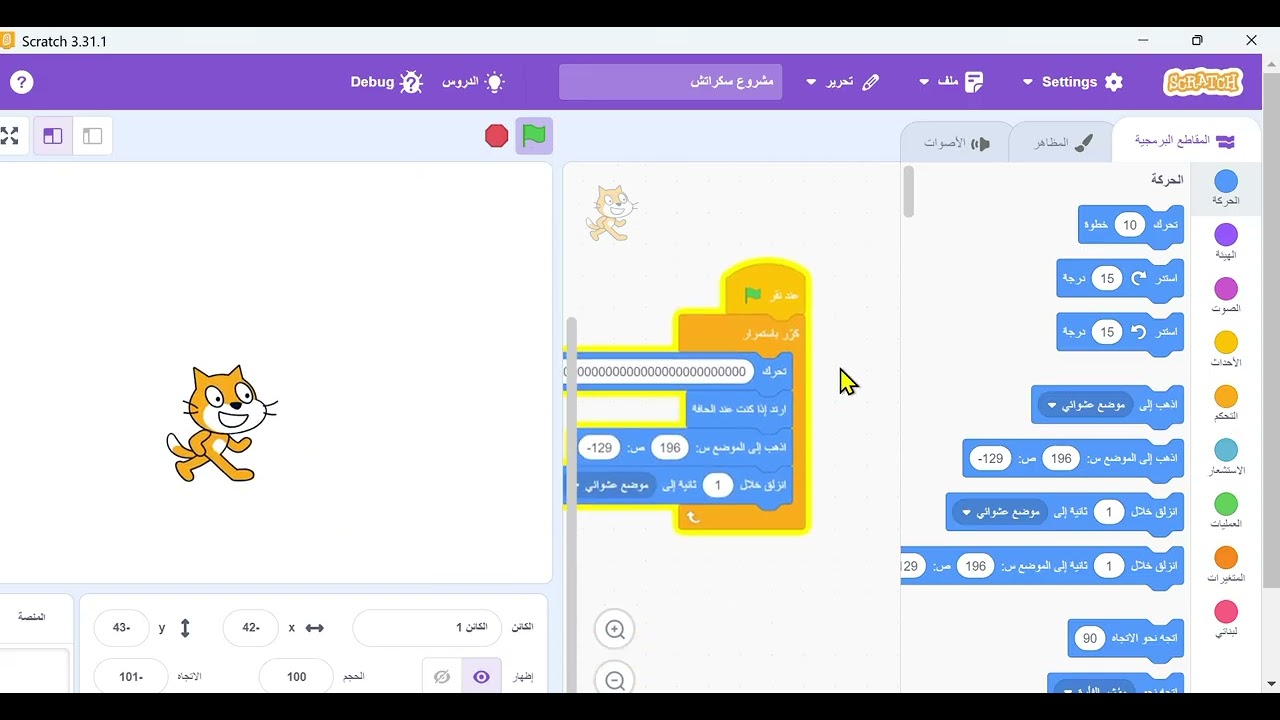Image resolution: width=1280 pixels, height=720 pixels.
Task: Click the الحركة heading in blocks palette
Action: tap(1167, 180)
